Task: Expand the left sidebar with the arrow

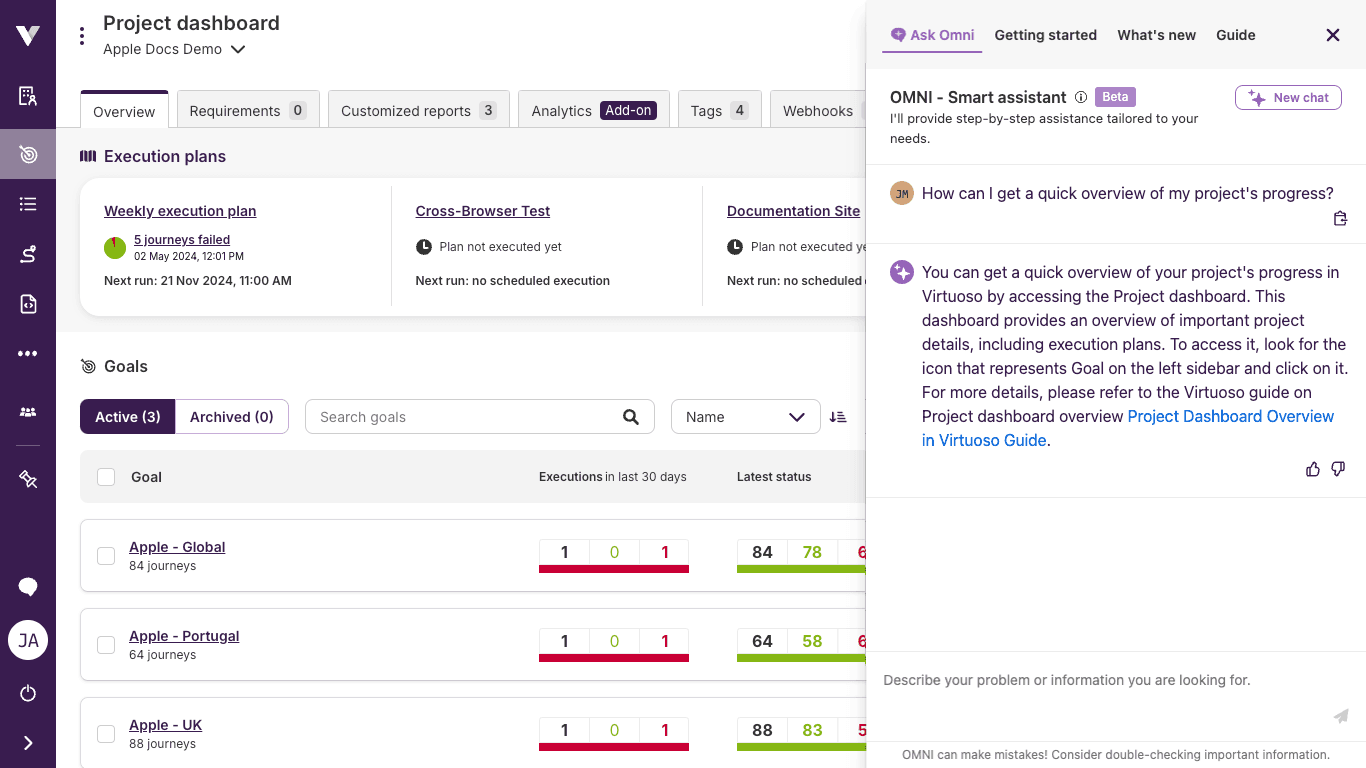Action: point(28,743)
